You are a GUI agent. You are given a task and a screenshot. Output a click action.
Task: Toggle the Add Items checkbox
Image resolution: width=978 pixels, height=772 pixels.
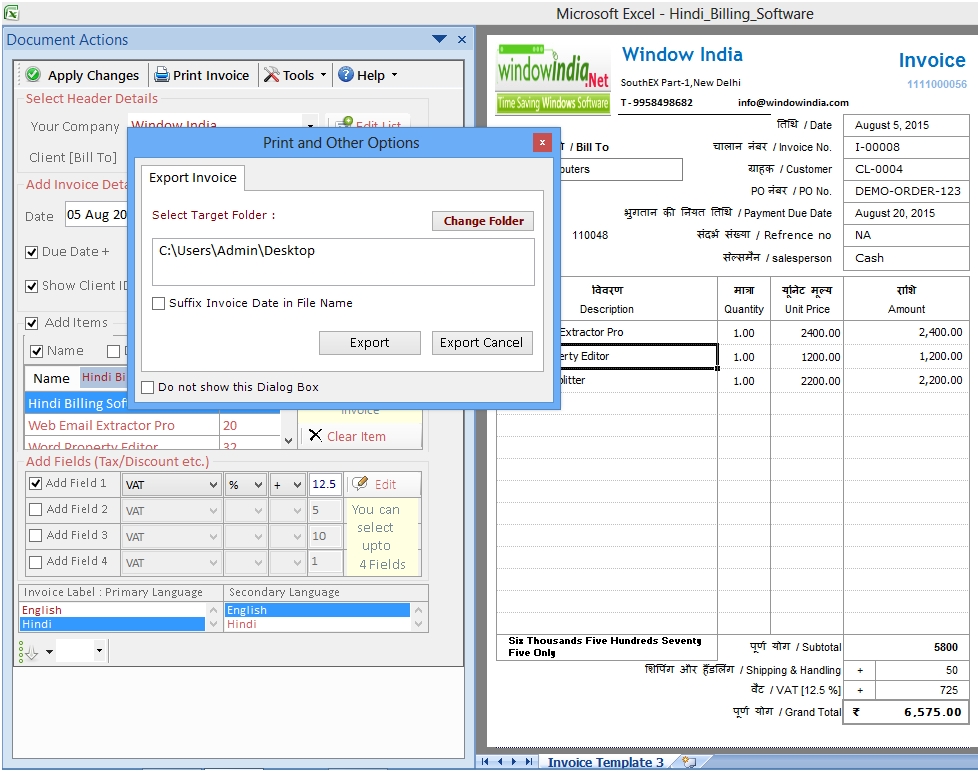point(32,323)
